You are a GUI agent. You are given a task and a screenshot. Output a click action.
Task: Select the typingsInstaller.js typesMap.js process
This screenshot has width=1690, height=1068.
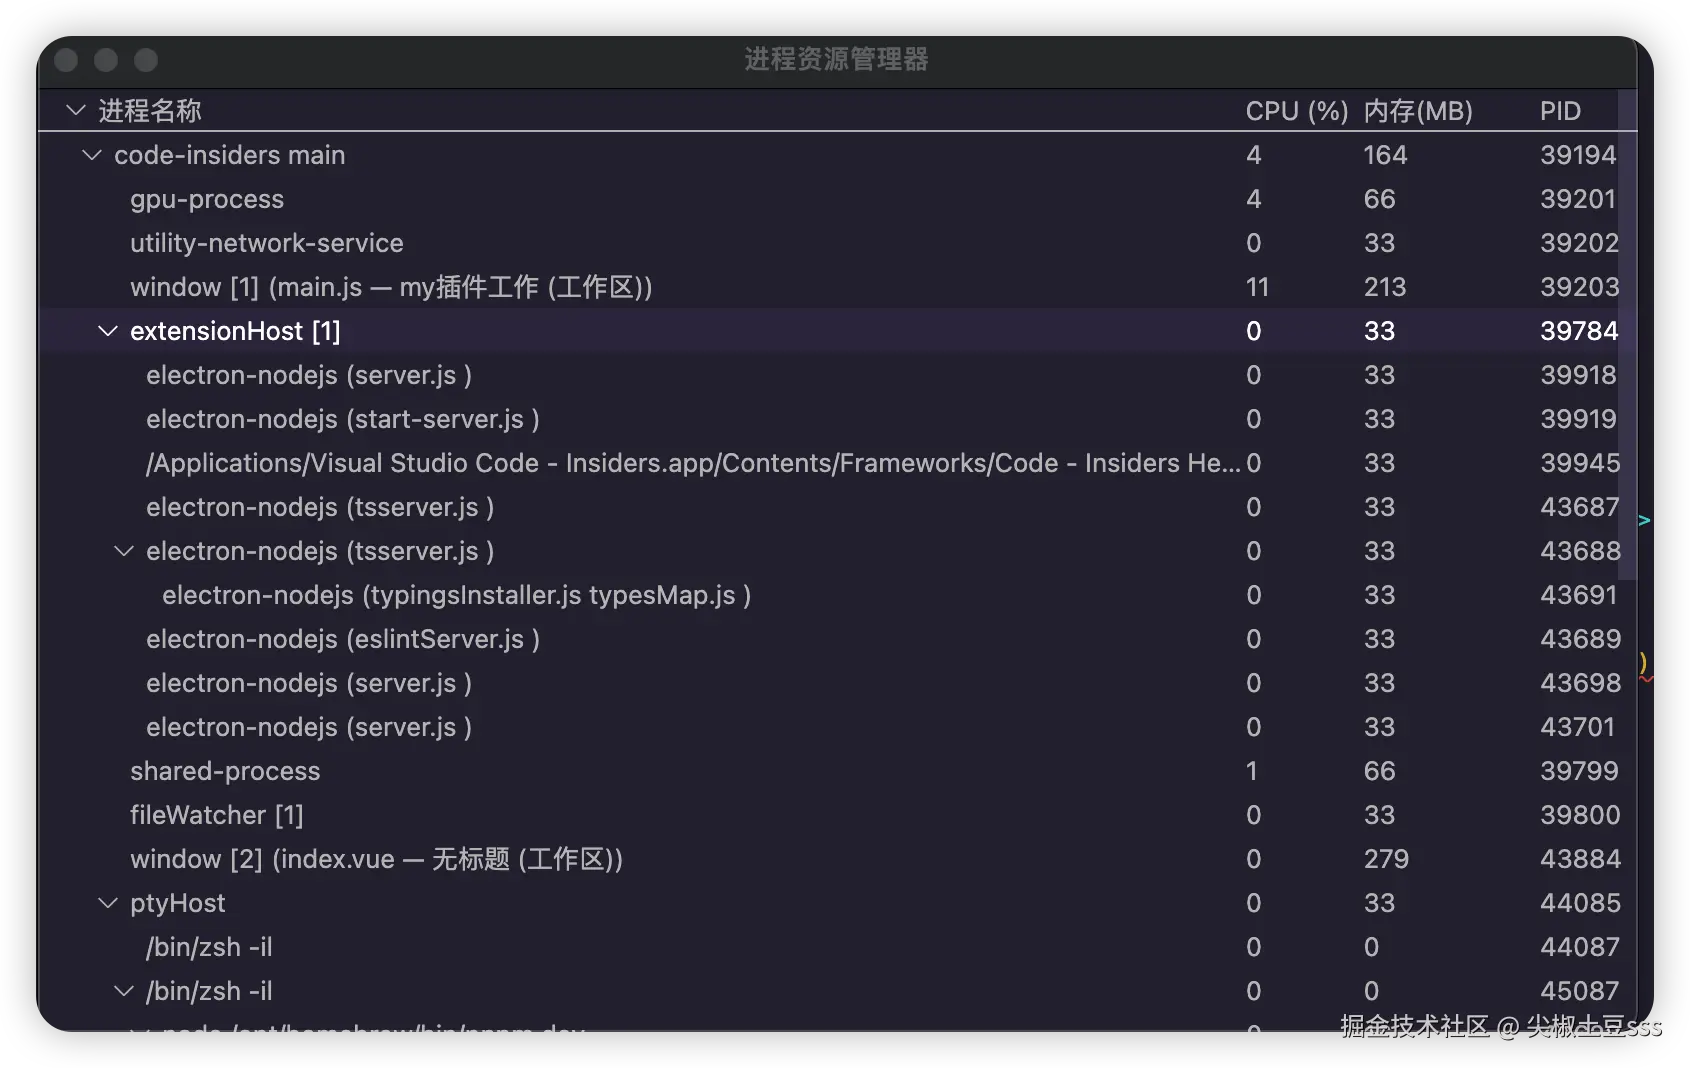[x=456, y=595]
